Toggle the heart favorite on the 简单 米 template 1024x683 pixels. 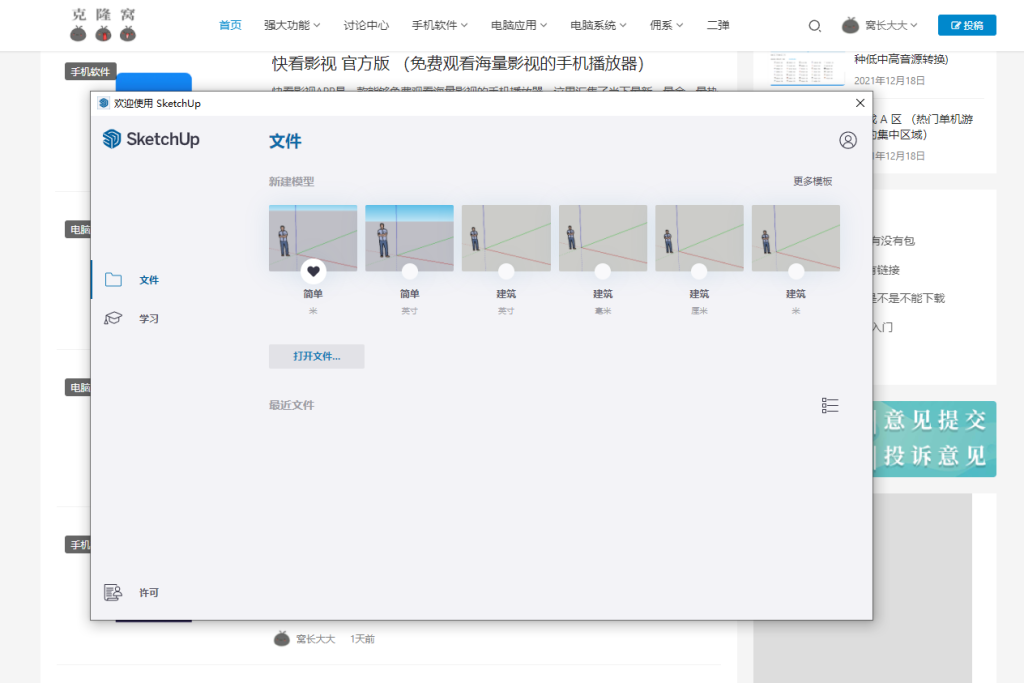[313, 271]
